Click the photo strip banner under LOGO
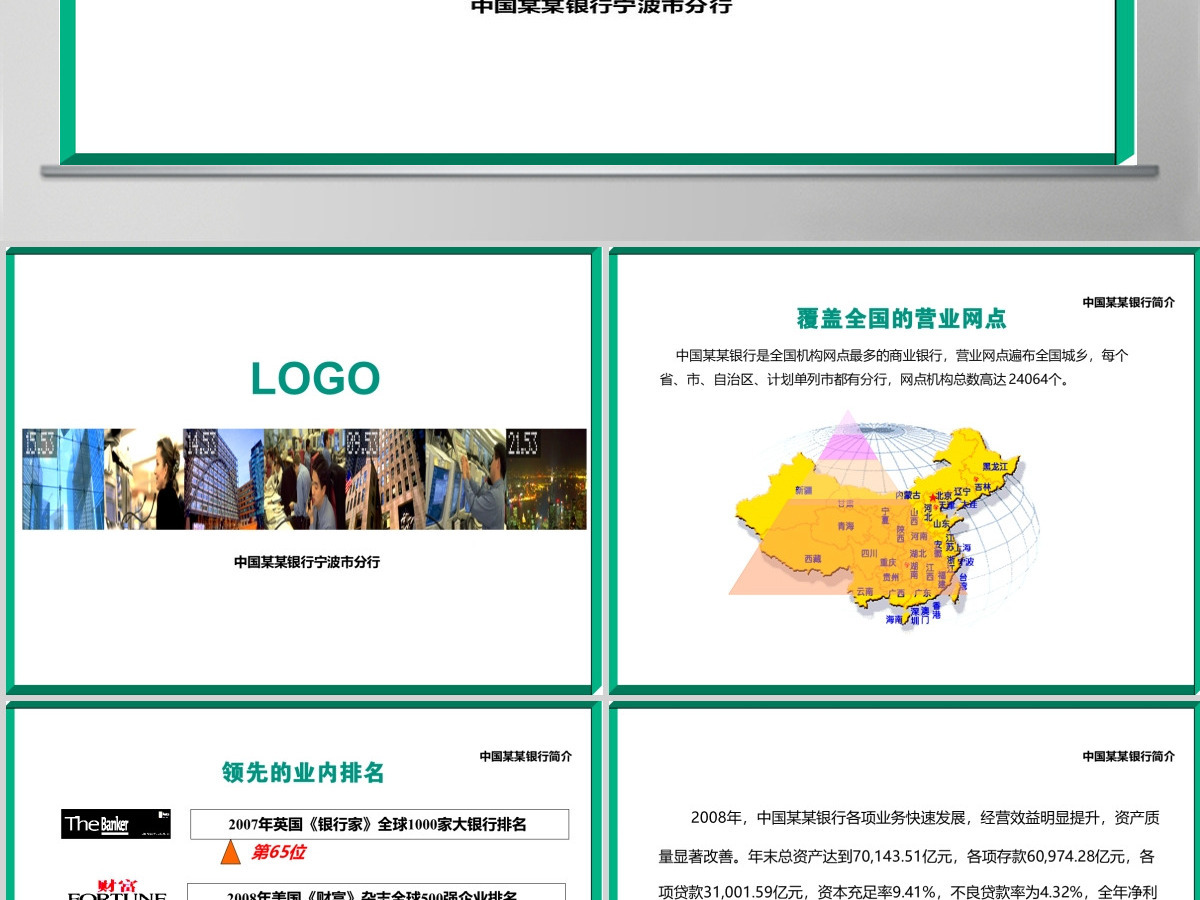This screenshot has width=1200, height=900. pos(304,479)
